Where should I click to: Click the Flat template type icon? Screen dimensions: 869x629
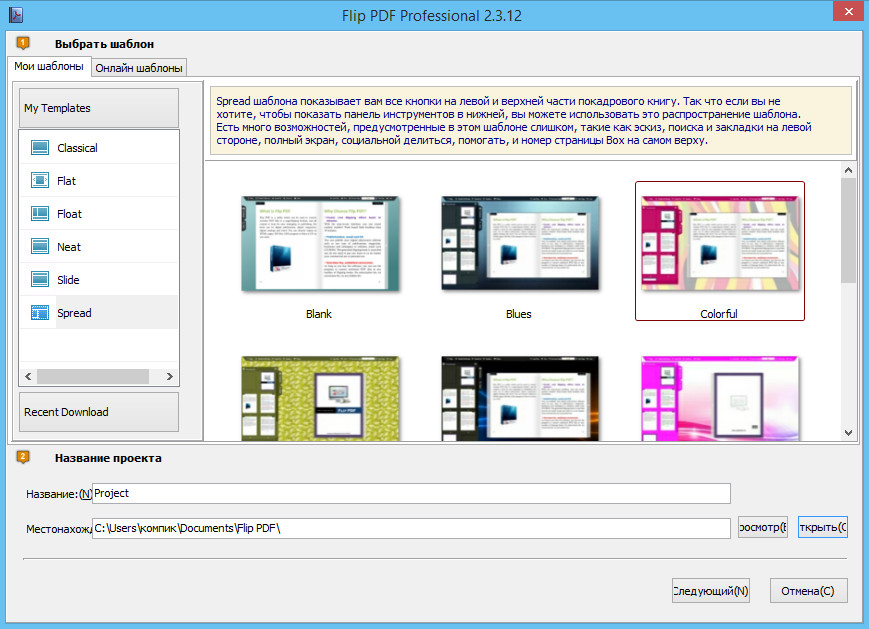coord(39,181)
